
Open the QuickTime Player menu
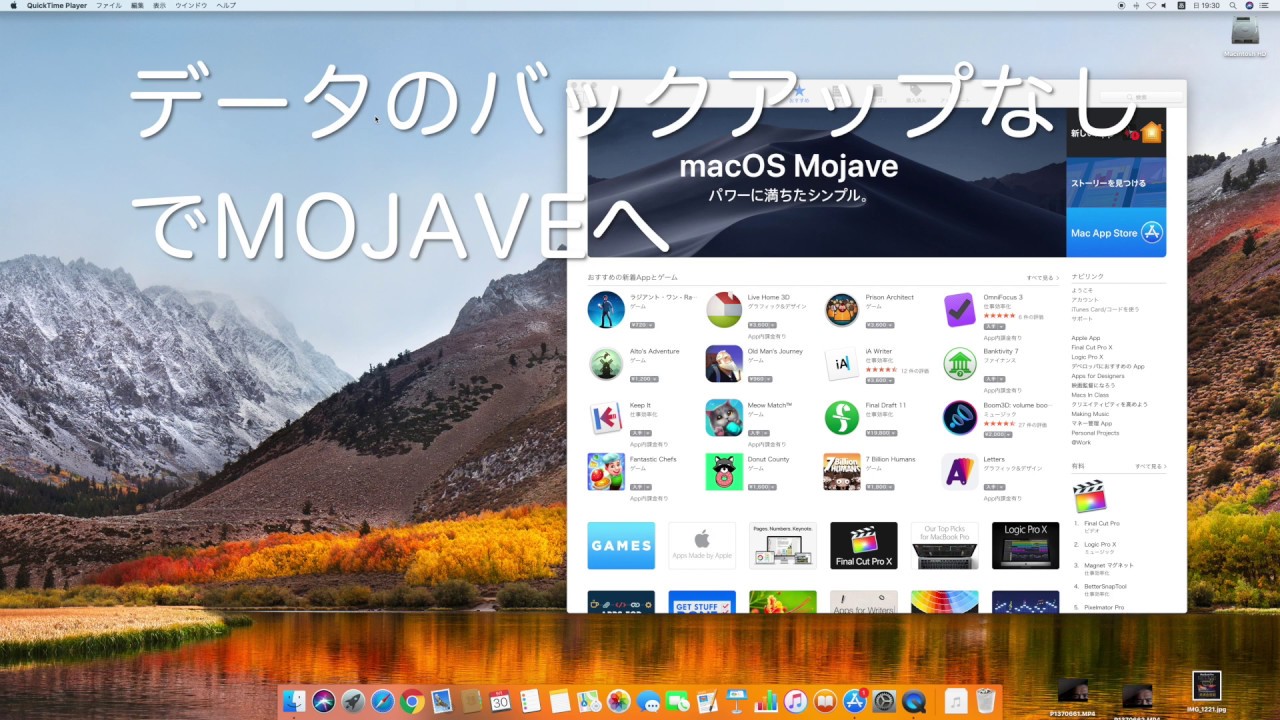pyautogui.click(x=57, y=5)
